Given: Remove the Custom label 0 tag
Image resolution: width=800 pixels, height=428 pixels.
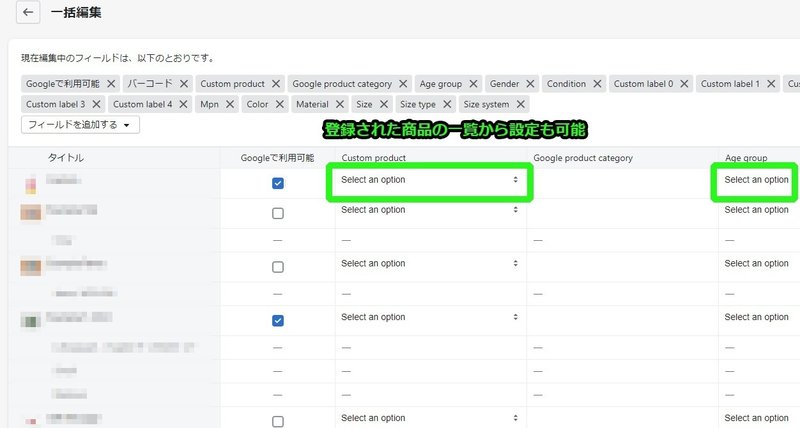Looking at the screenshot, I should tap(684, 84).
